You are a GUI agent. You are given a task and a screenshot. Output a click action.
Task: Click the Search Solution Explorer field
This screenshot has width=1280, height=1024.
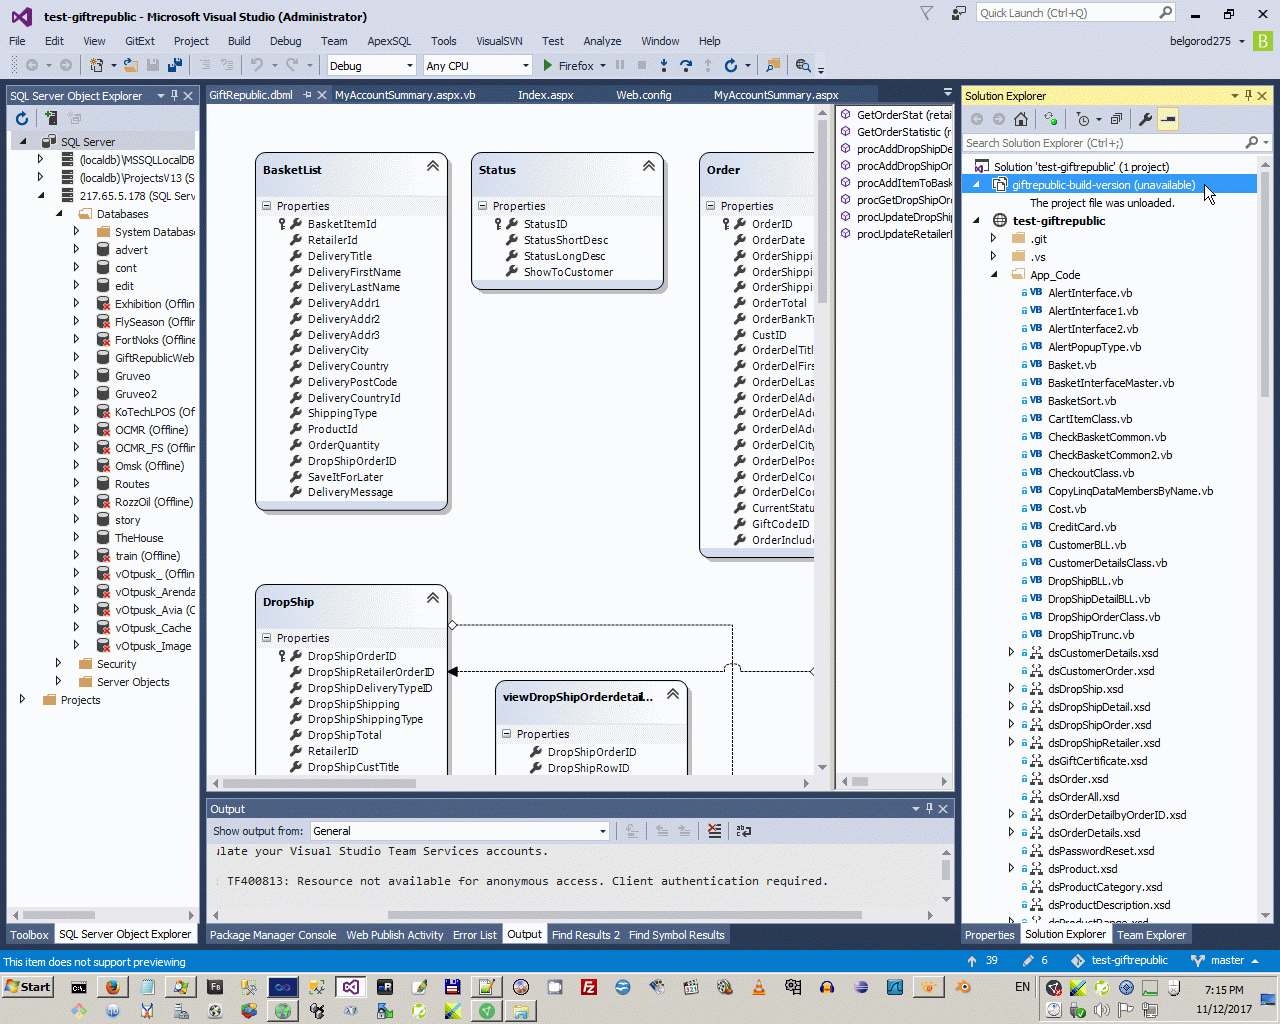click(1103, 143)
